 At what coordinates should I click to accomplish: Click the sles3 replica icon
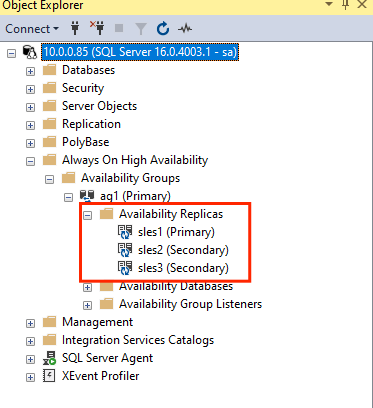125,268
